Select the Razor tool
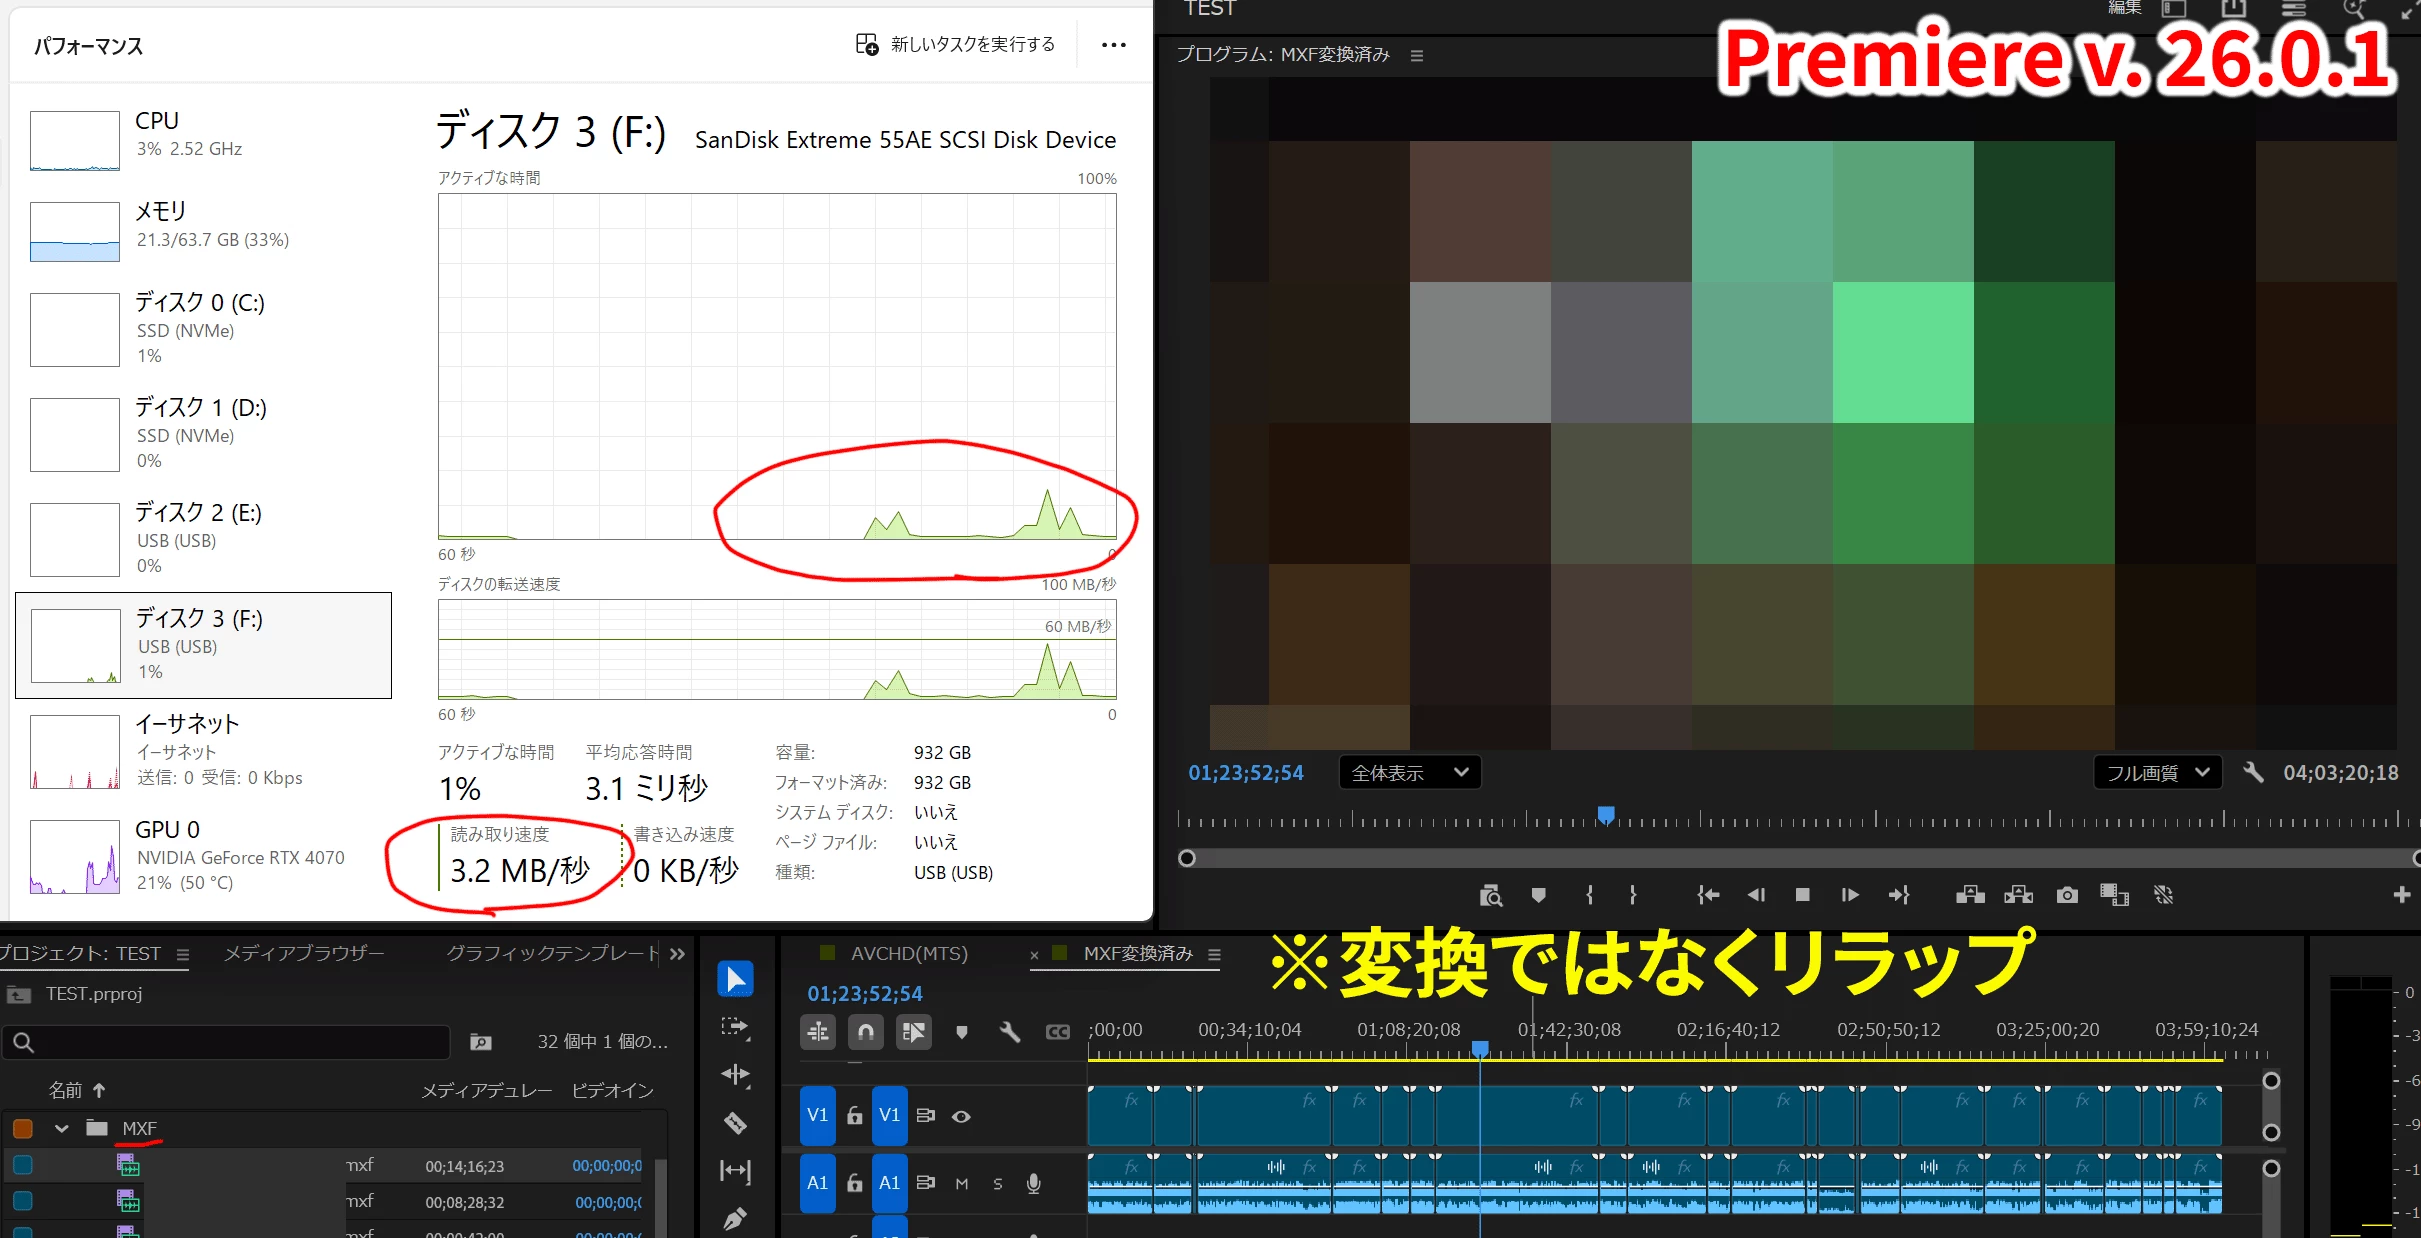 click(735, 1124)
